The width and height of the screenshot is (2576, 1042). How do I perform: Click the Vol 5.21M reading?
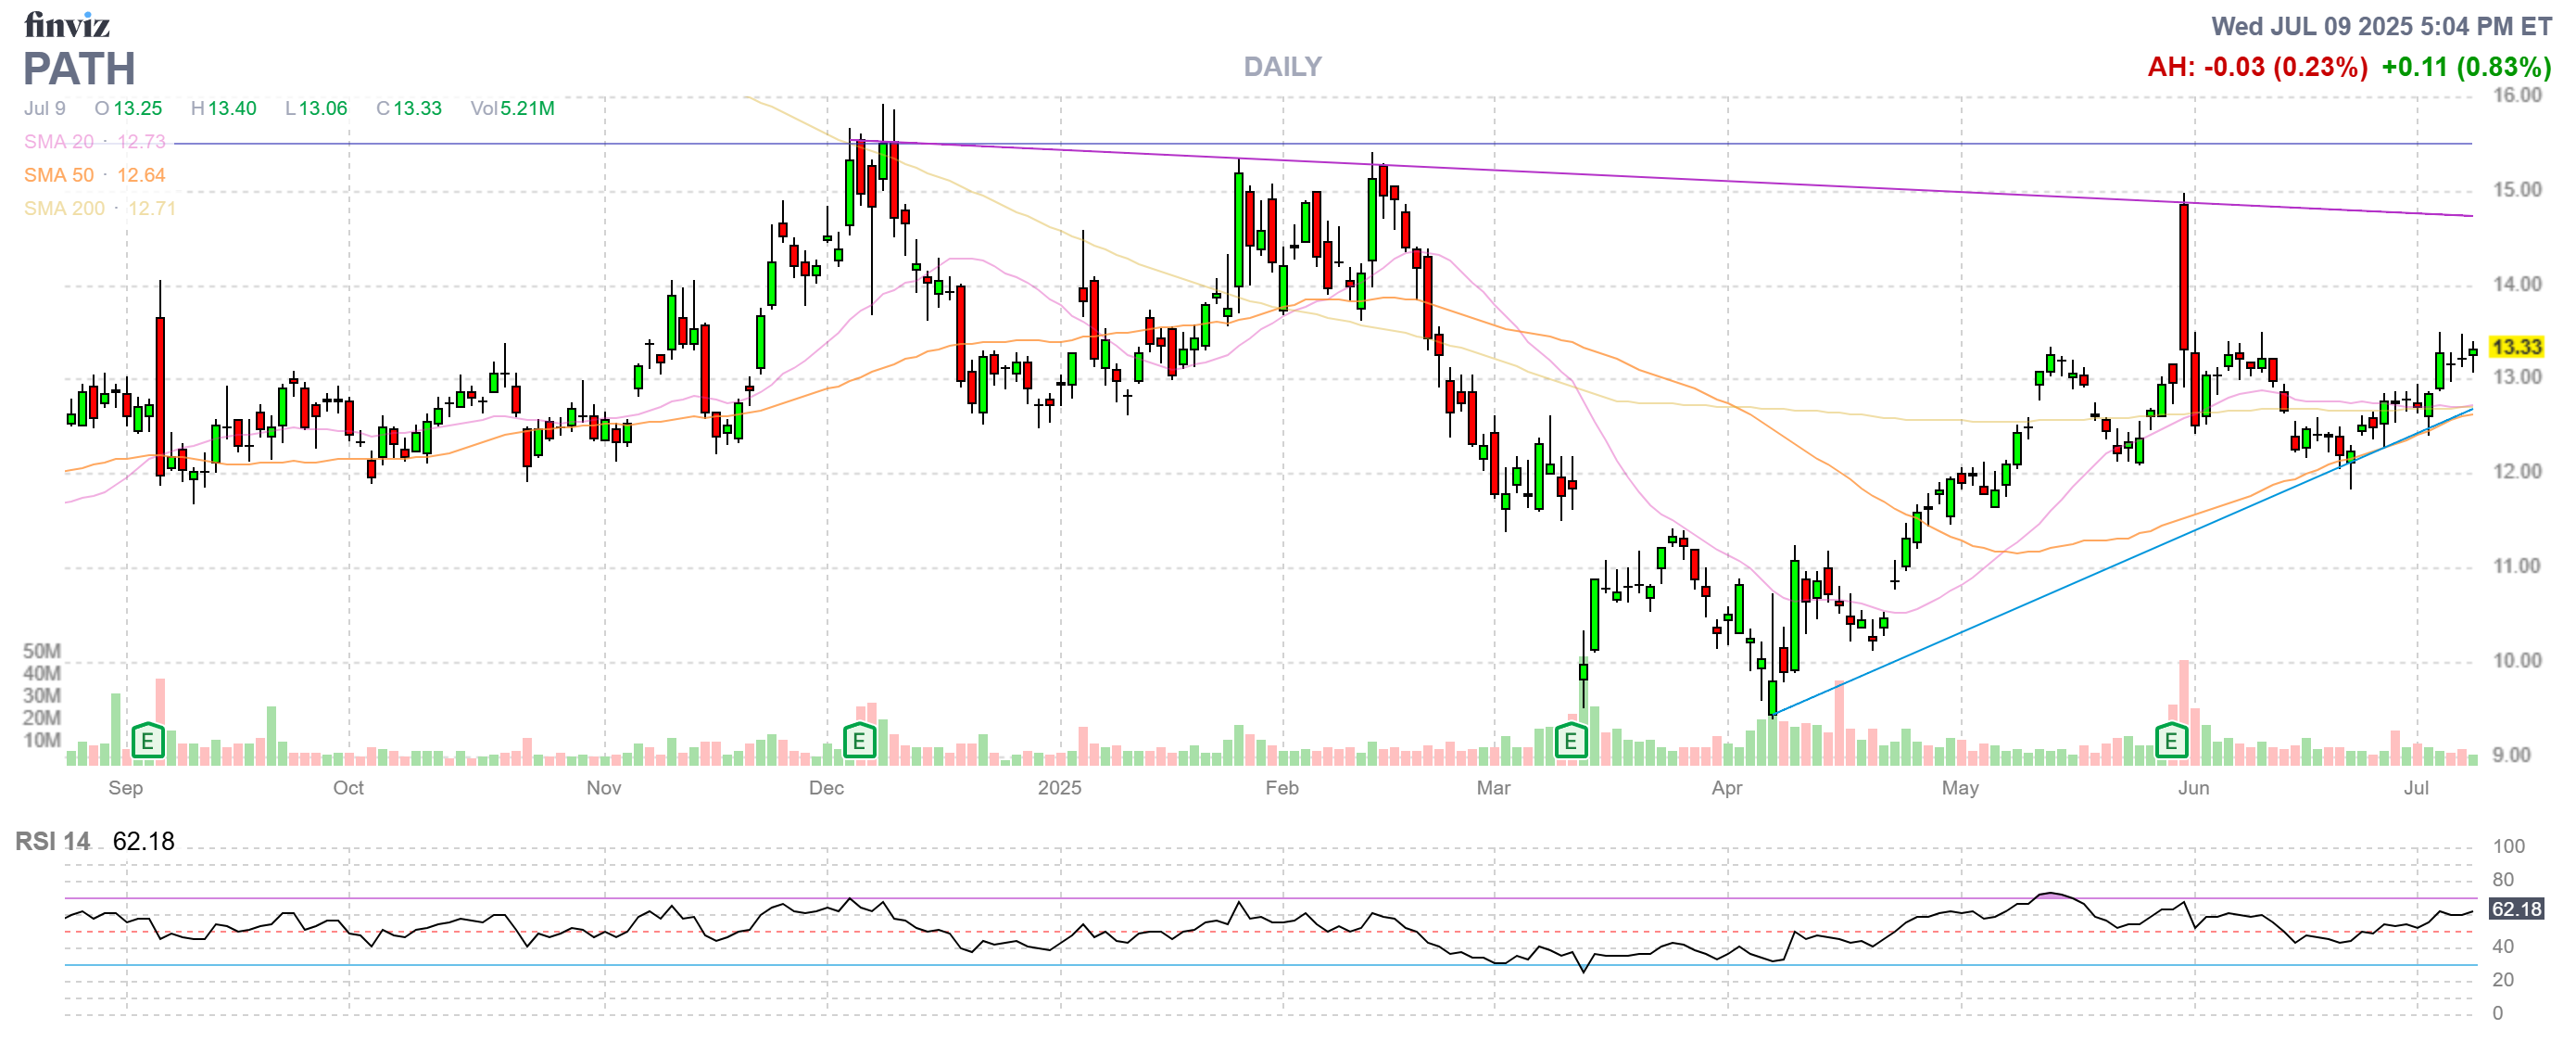(512, 108)
